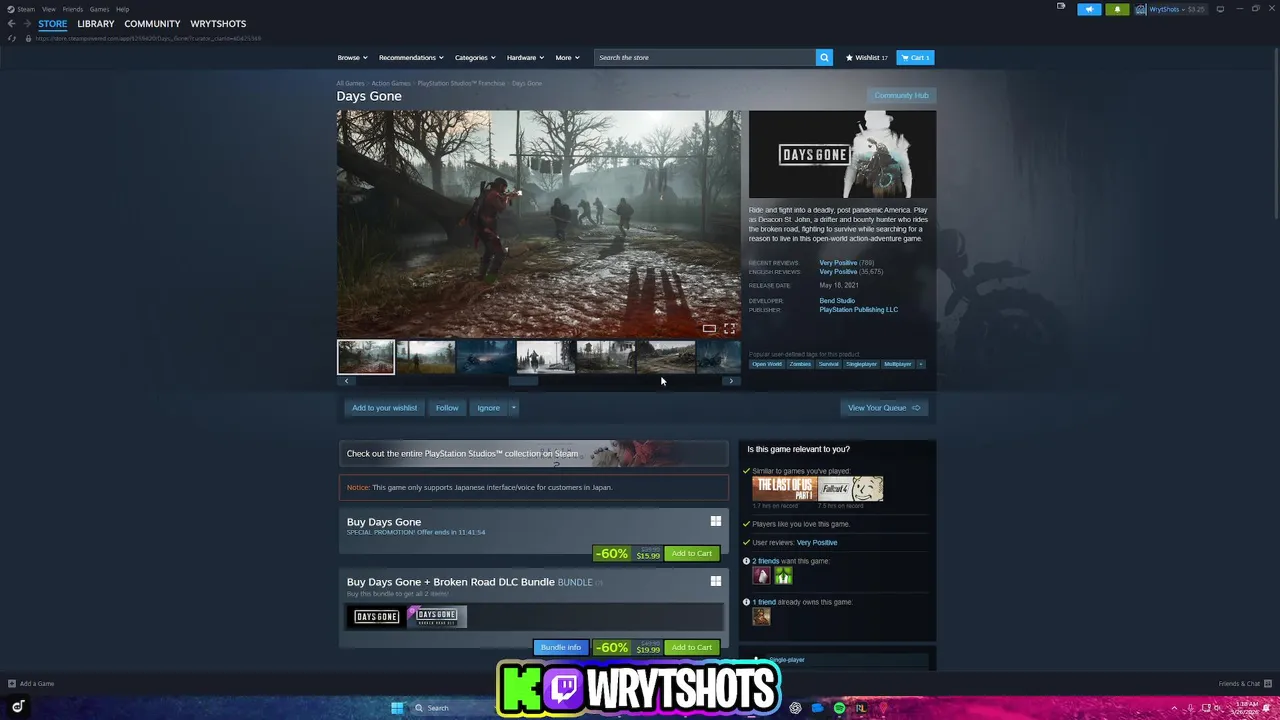
Task: Open the Community Hub
Action: (x=901, y=95)
